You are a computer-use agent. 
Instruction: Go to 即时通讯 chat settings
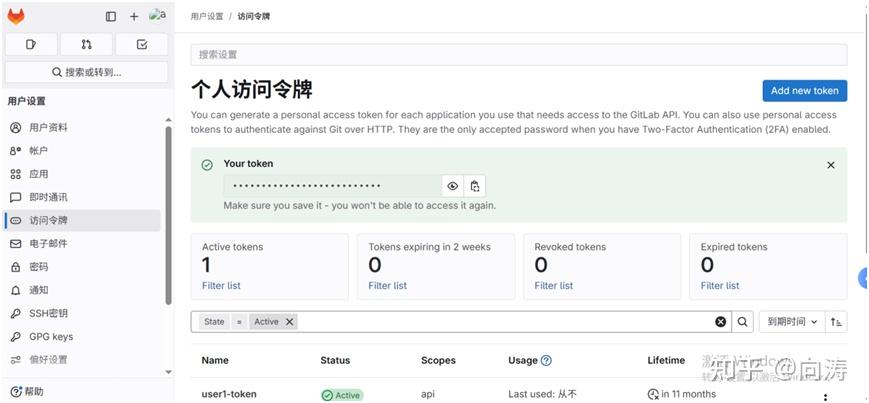tap(82, 197)
